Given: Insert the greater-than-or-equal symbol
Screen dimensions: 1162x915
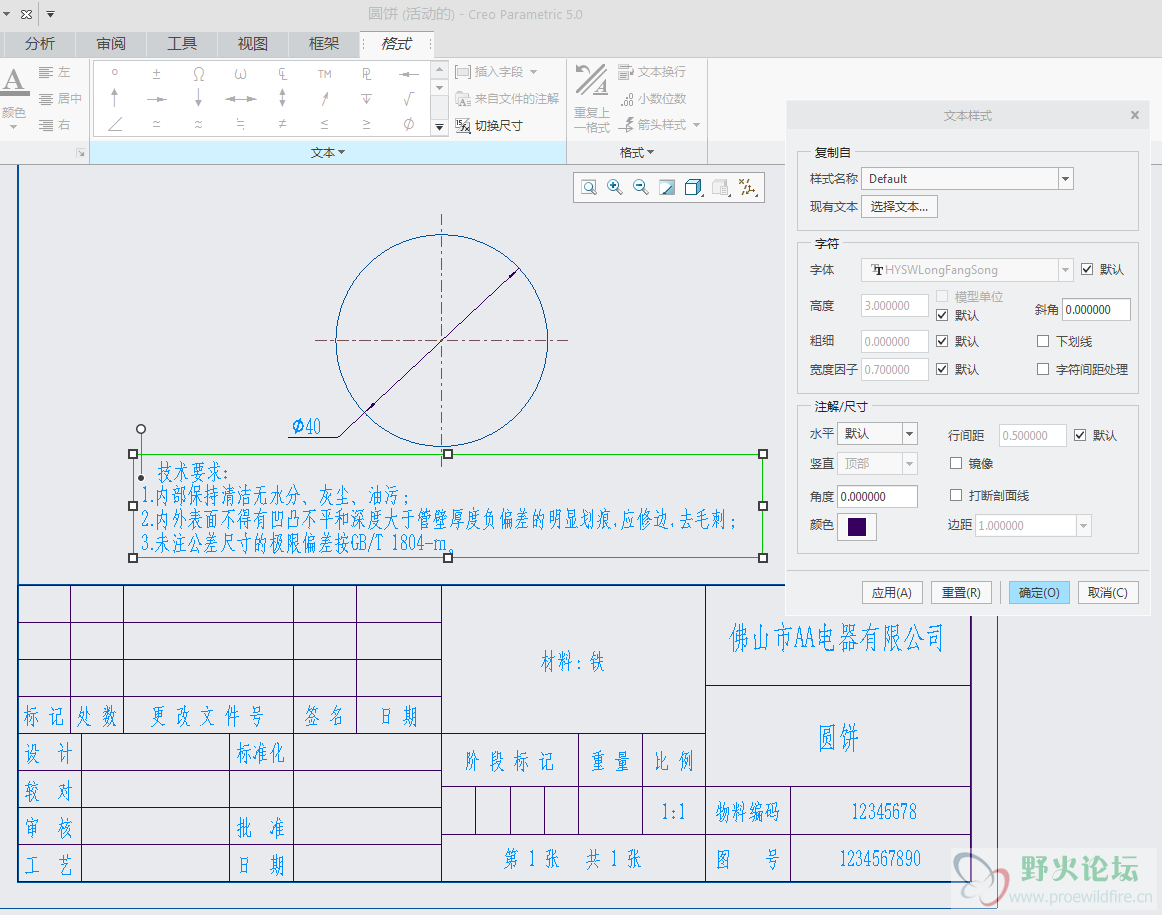Looking at the screenshot, I should pyautogui.click(x=367, y=124).
